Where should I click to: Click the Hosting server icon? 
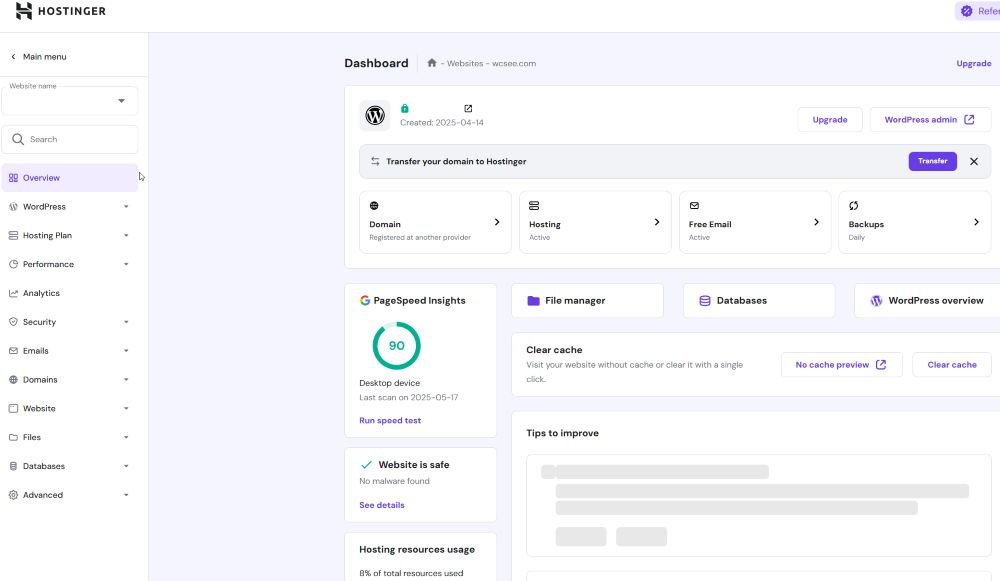pos(534,206)
